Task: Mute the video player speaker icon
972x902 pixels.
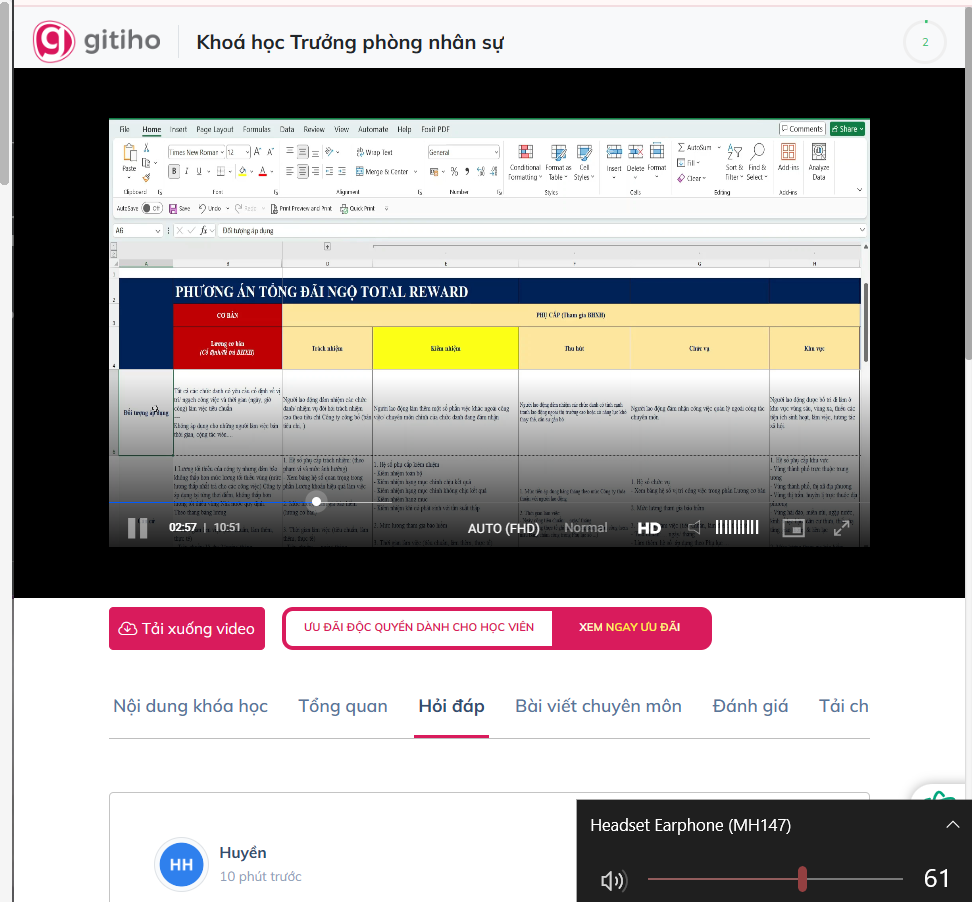Action: pyautogui.click(x=694, y=528)
